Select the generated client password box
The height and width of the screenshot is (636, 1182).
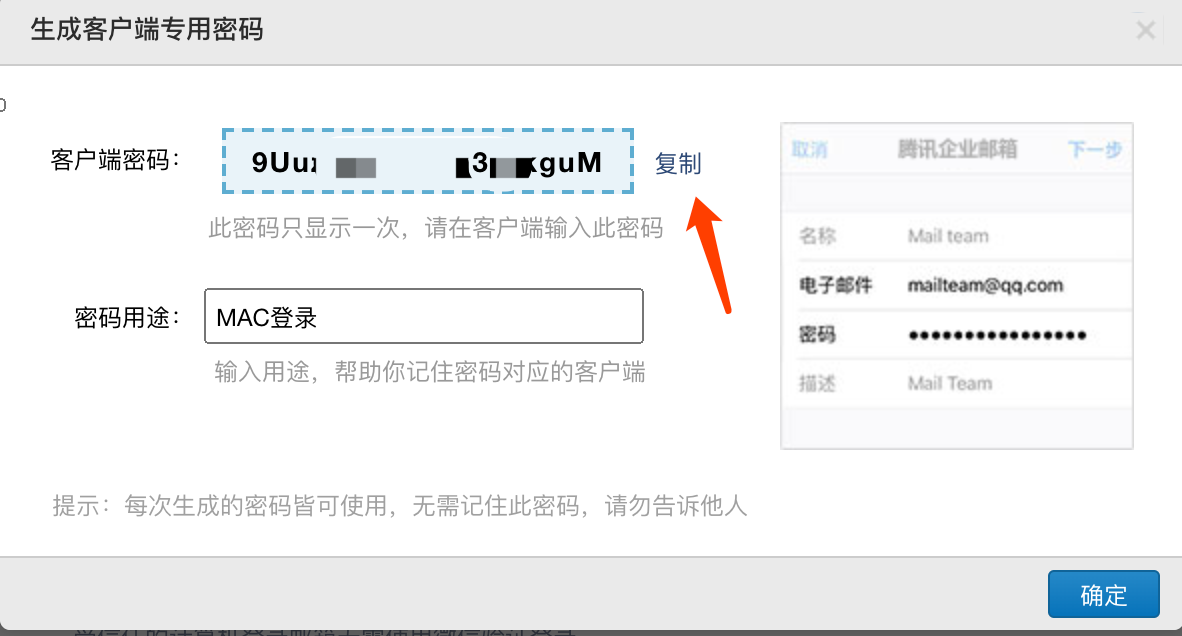pos(427,161)
